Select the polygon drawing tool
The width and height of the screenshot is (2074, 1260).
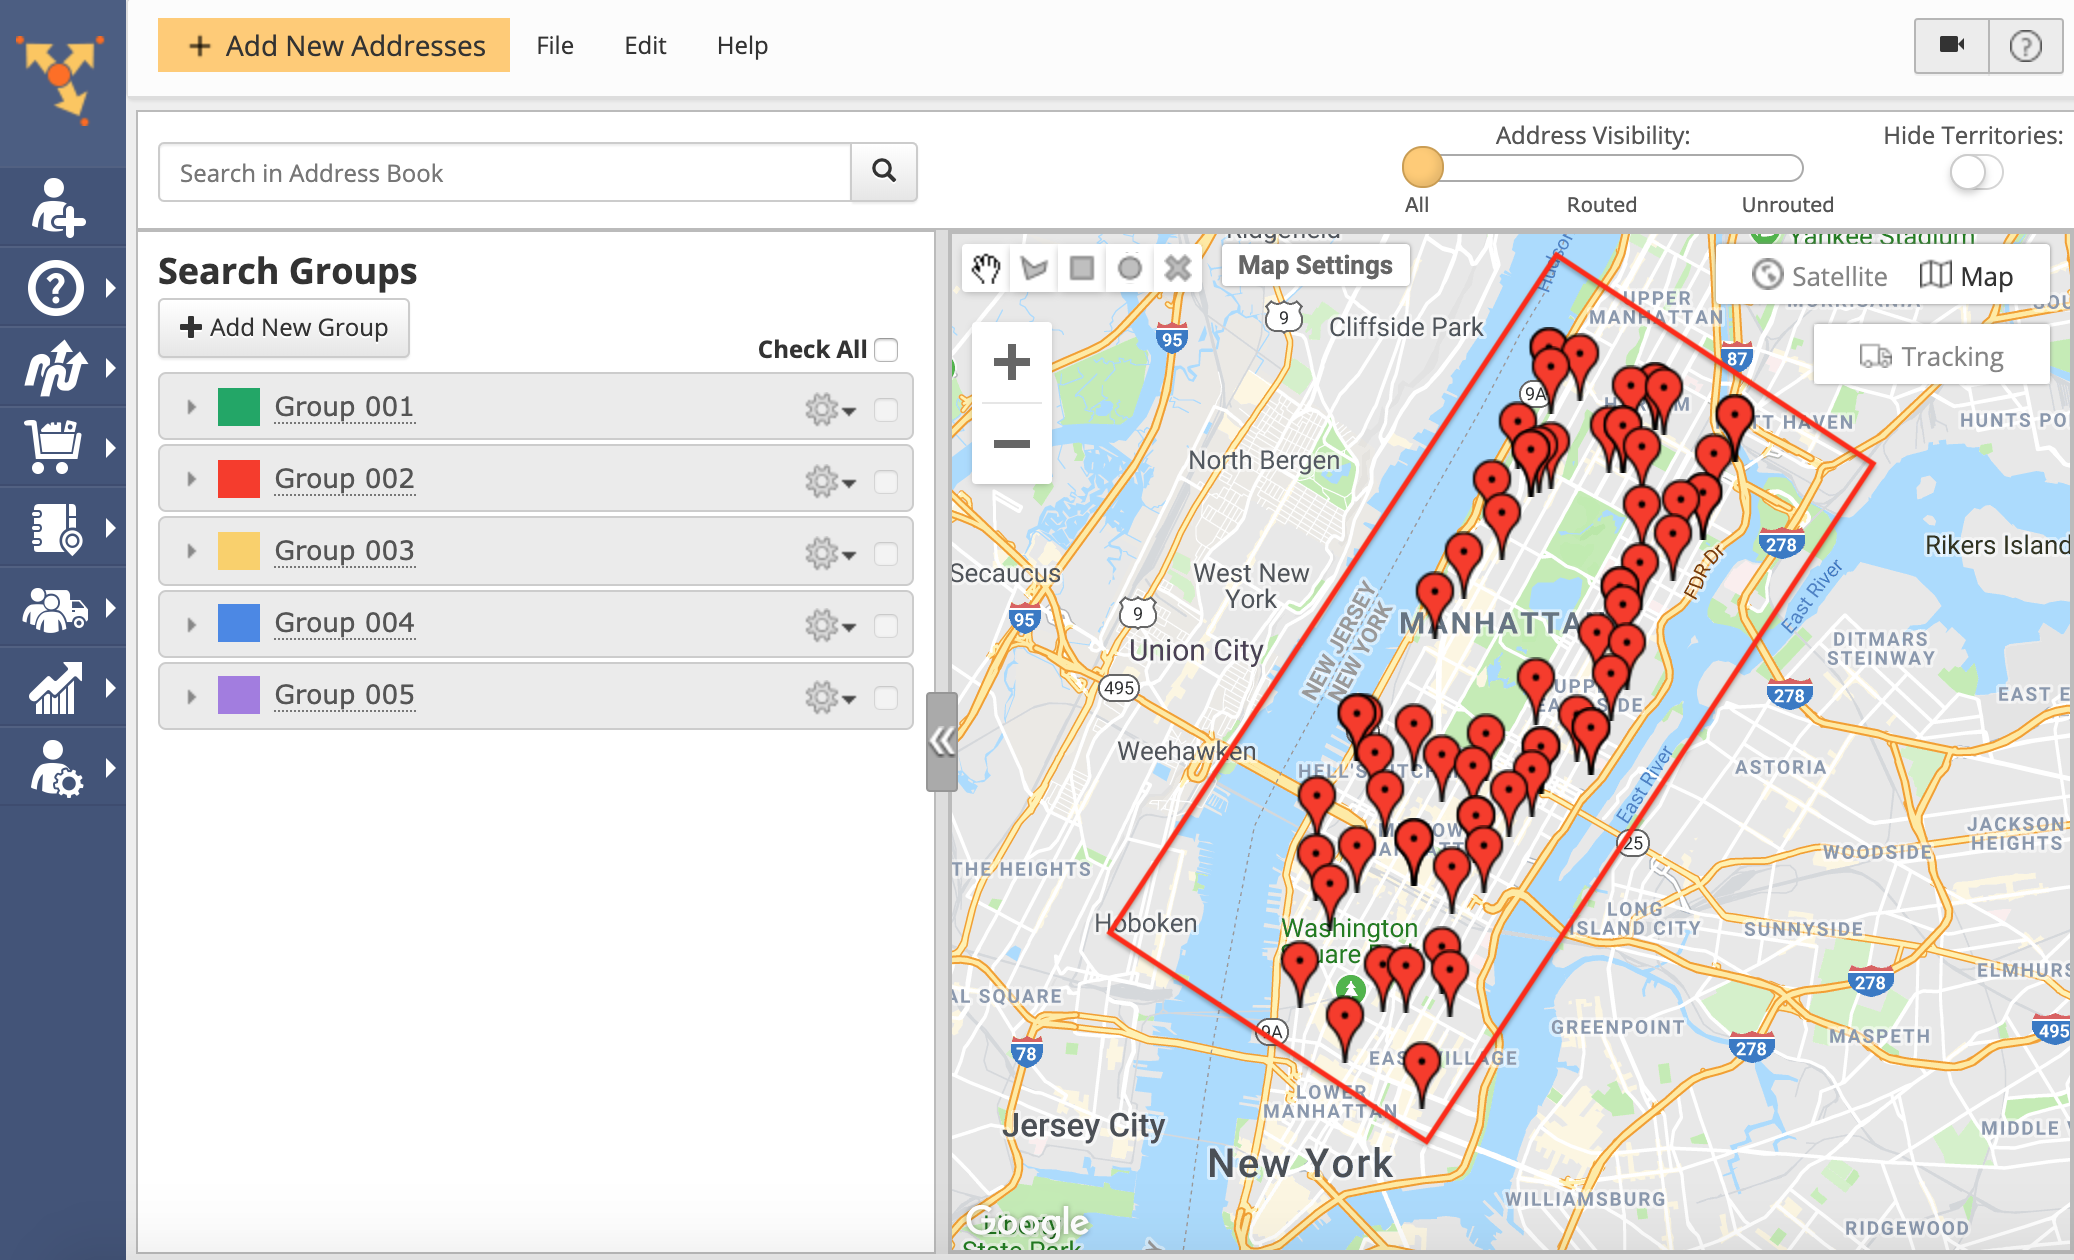pos(1034,268)
